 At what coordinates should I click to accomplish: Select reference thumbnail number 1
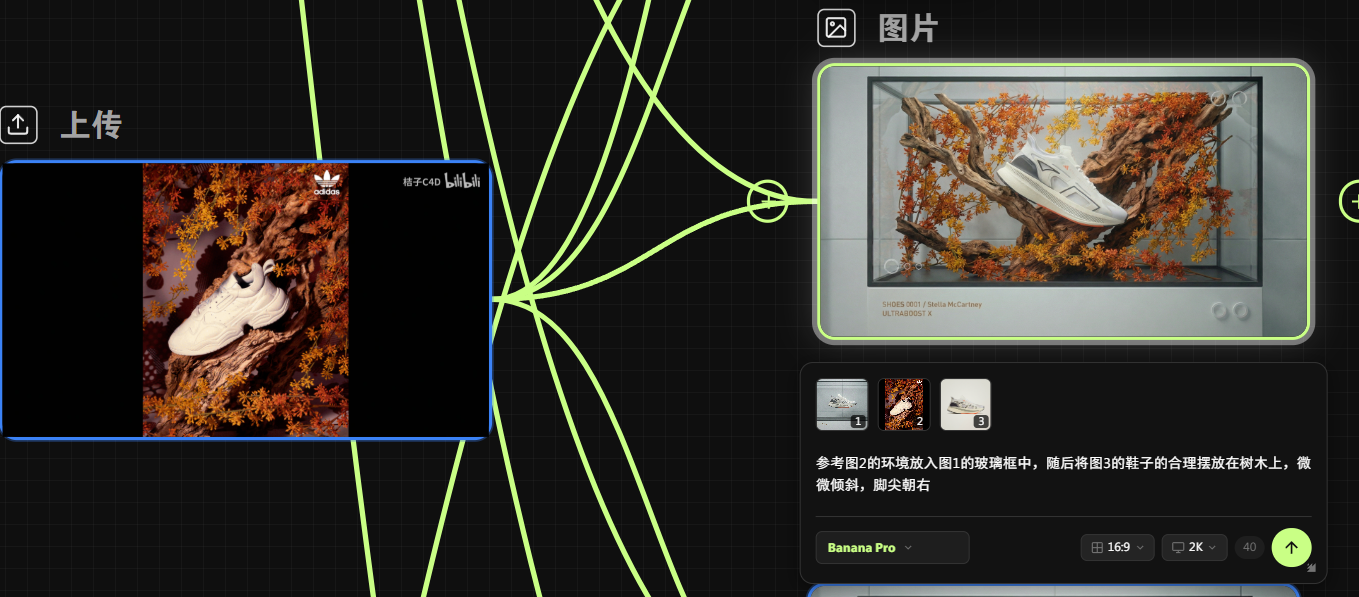coord(842,404)
